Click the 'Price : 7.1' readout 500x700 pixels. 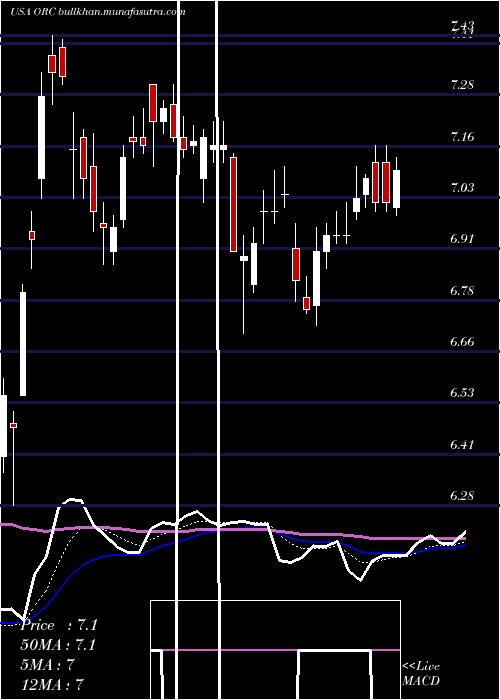pyautogui.click(x=59, y=625)
